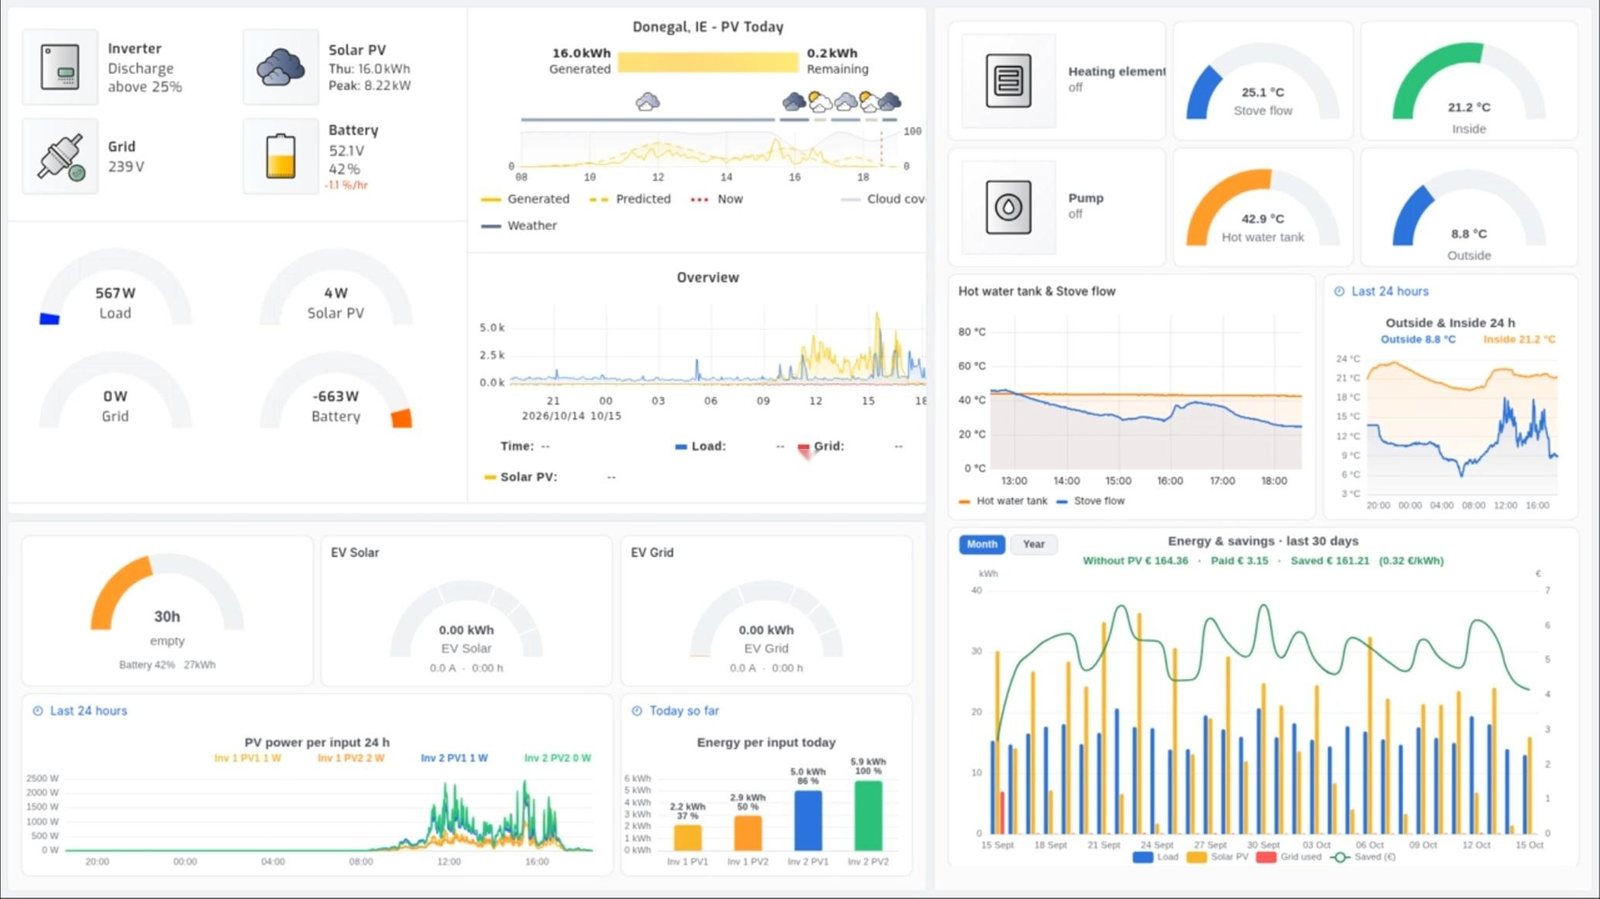Image resolution: width=1600 pixels, height=899 pixels.
Task: Click the Inv 1 PV2 energy bar
Action: (x=748, y=833)
